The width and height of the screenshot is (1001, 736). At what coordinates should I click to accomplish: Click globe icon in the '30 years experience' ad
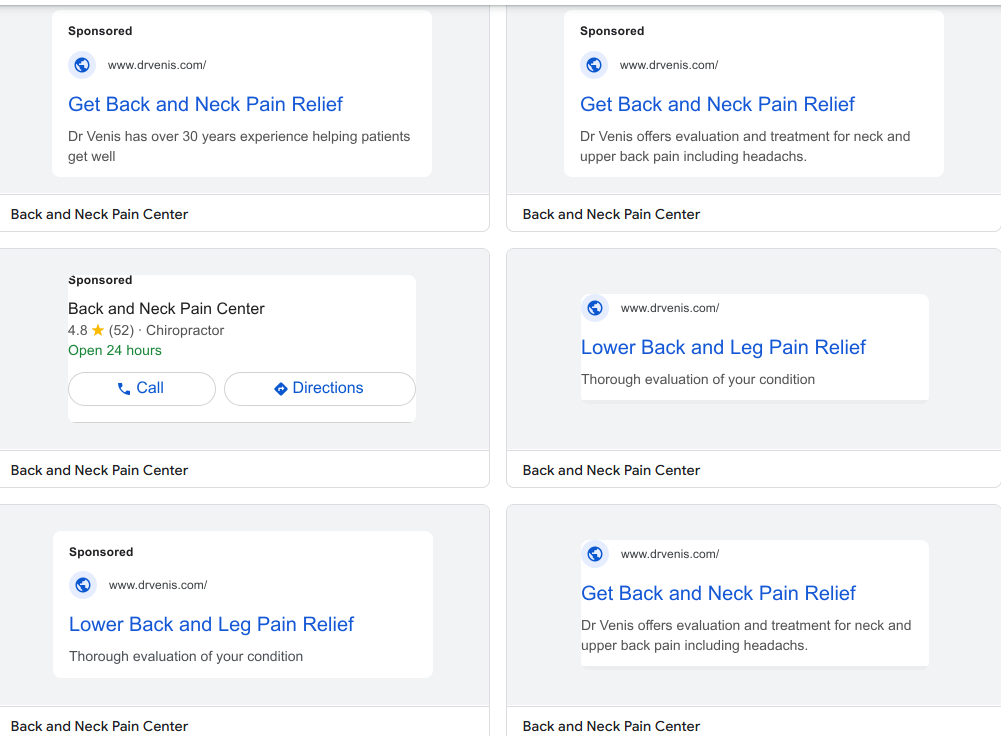[82, 64]
